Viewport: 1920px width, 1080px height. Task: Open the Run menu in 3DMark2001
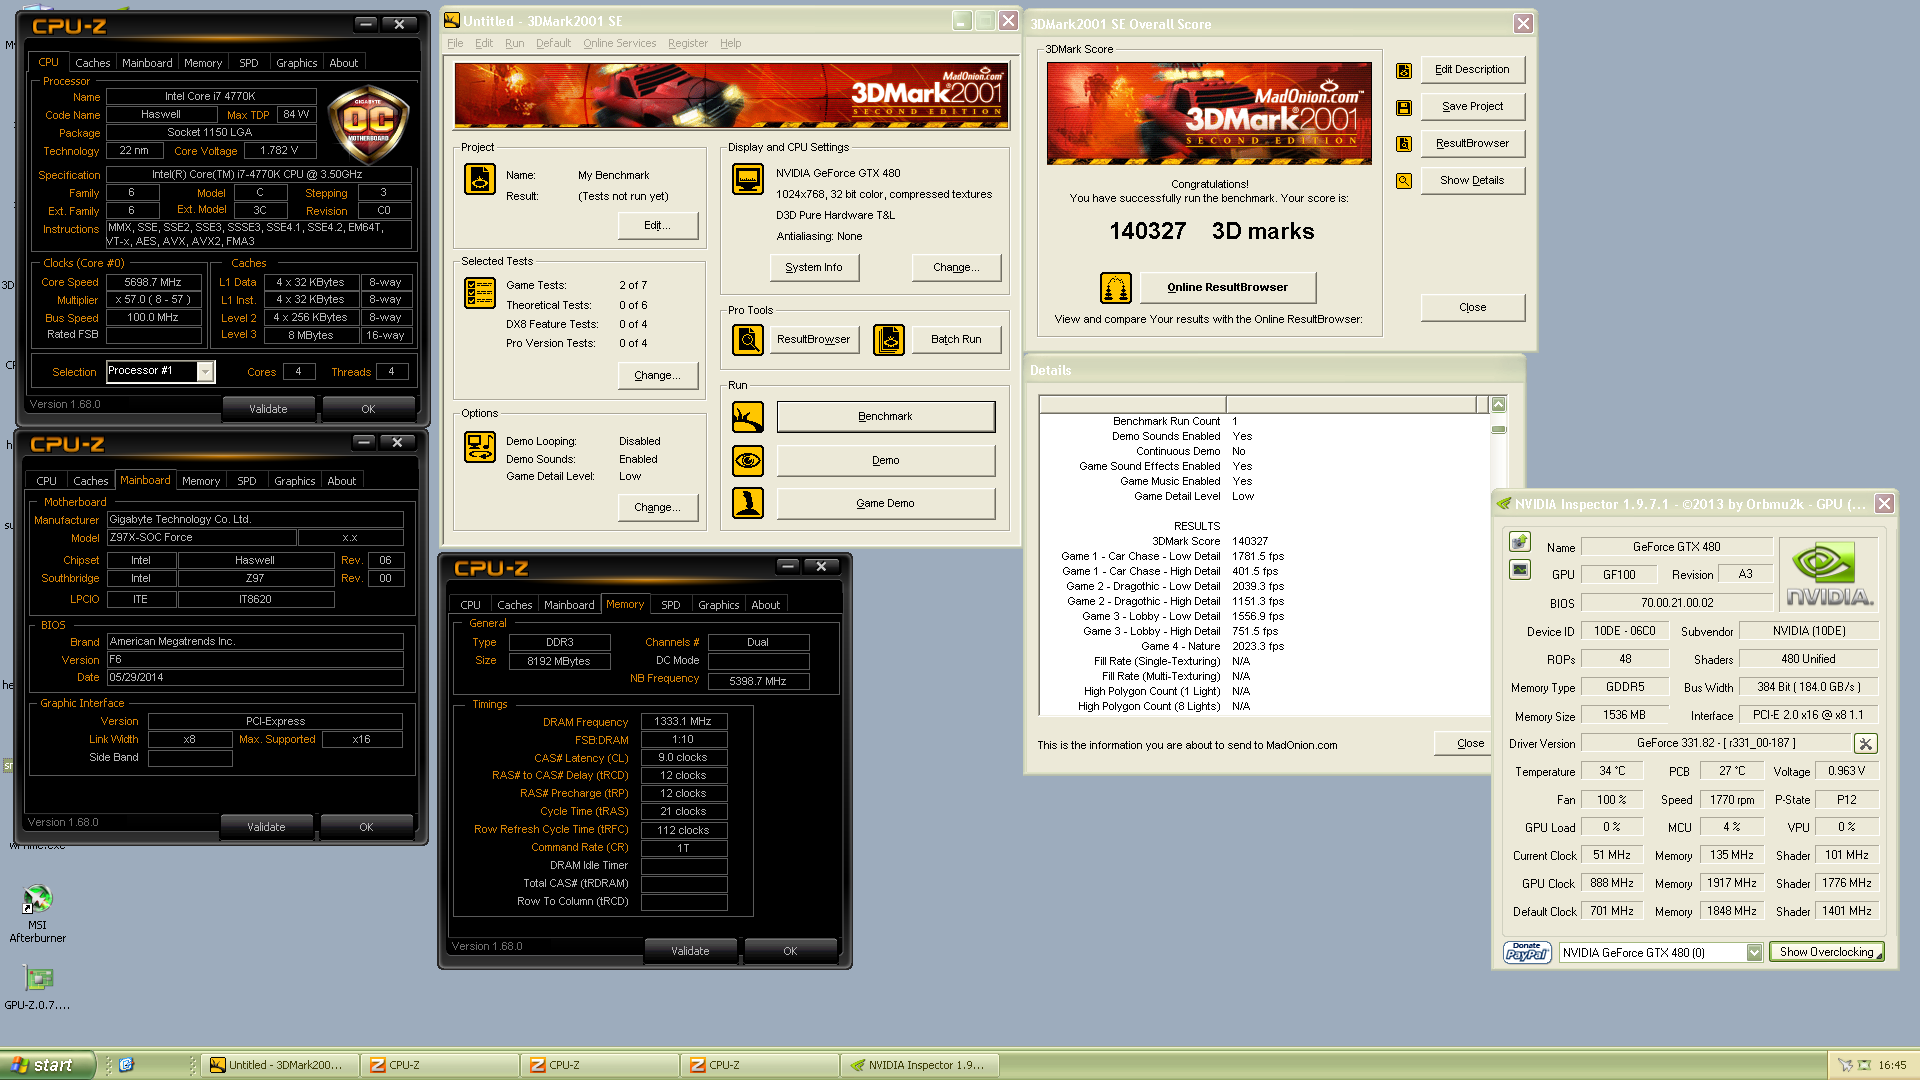tap(514, 44)
